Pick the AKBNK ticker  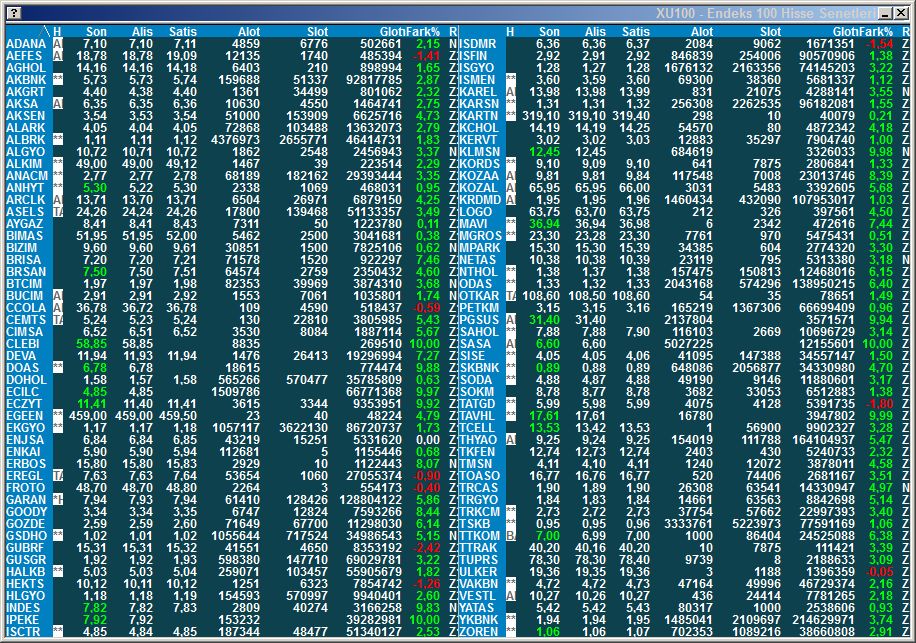pyautogui.click(x=26, y=80)
